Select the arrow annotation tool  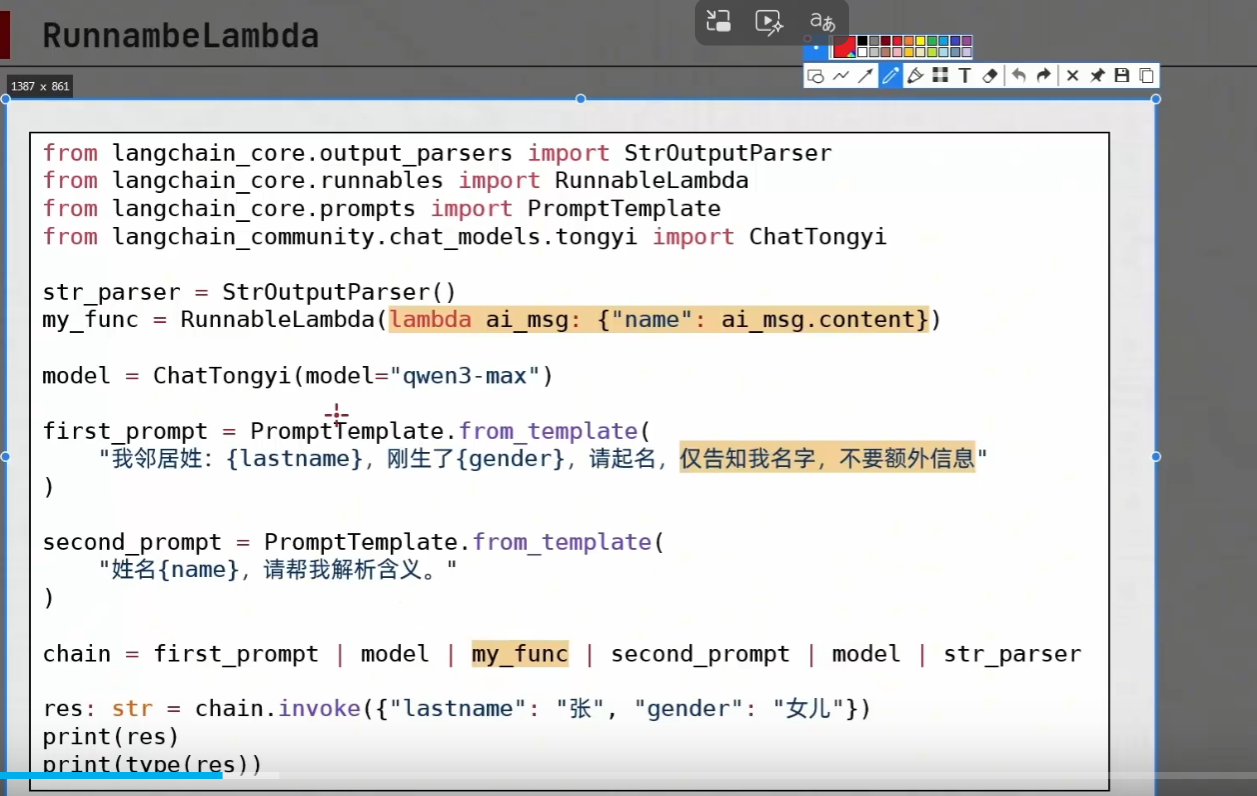click(866, 76)
